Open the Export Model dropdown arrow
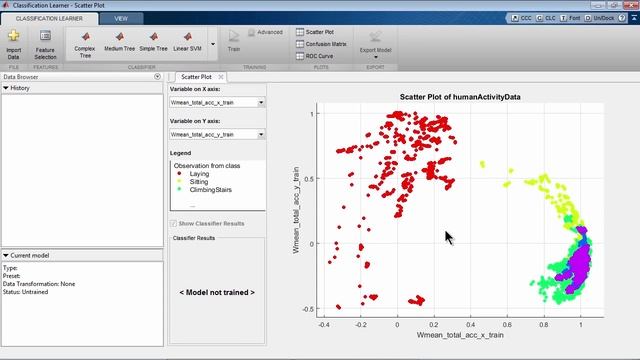640x360 pixels. [376, 57]
